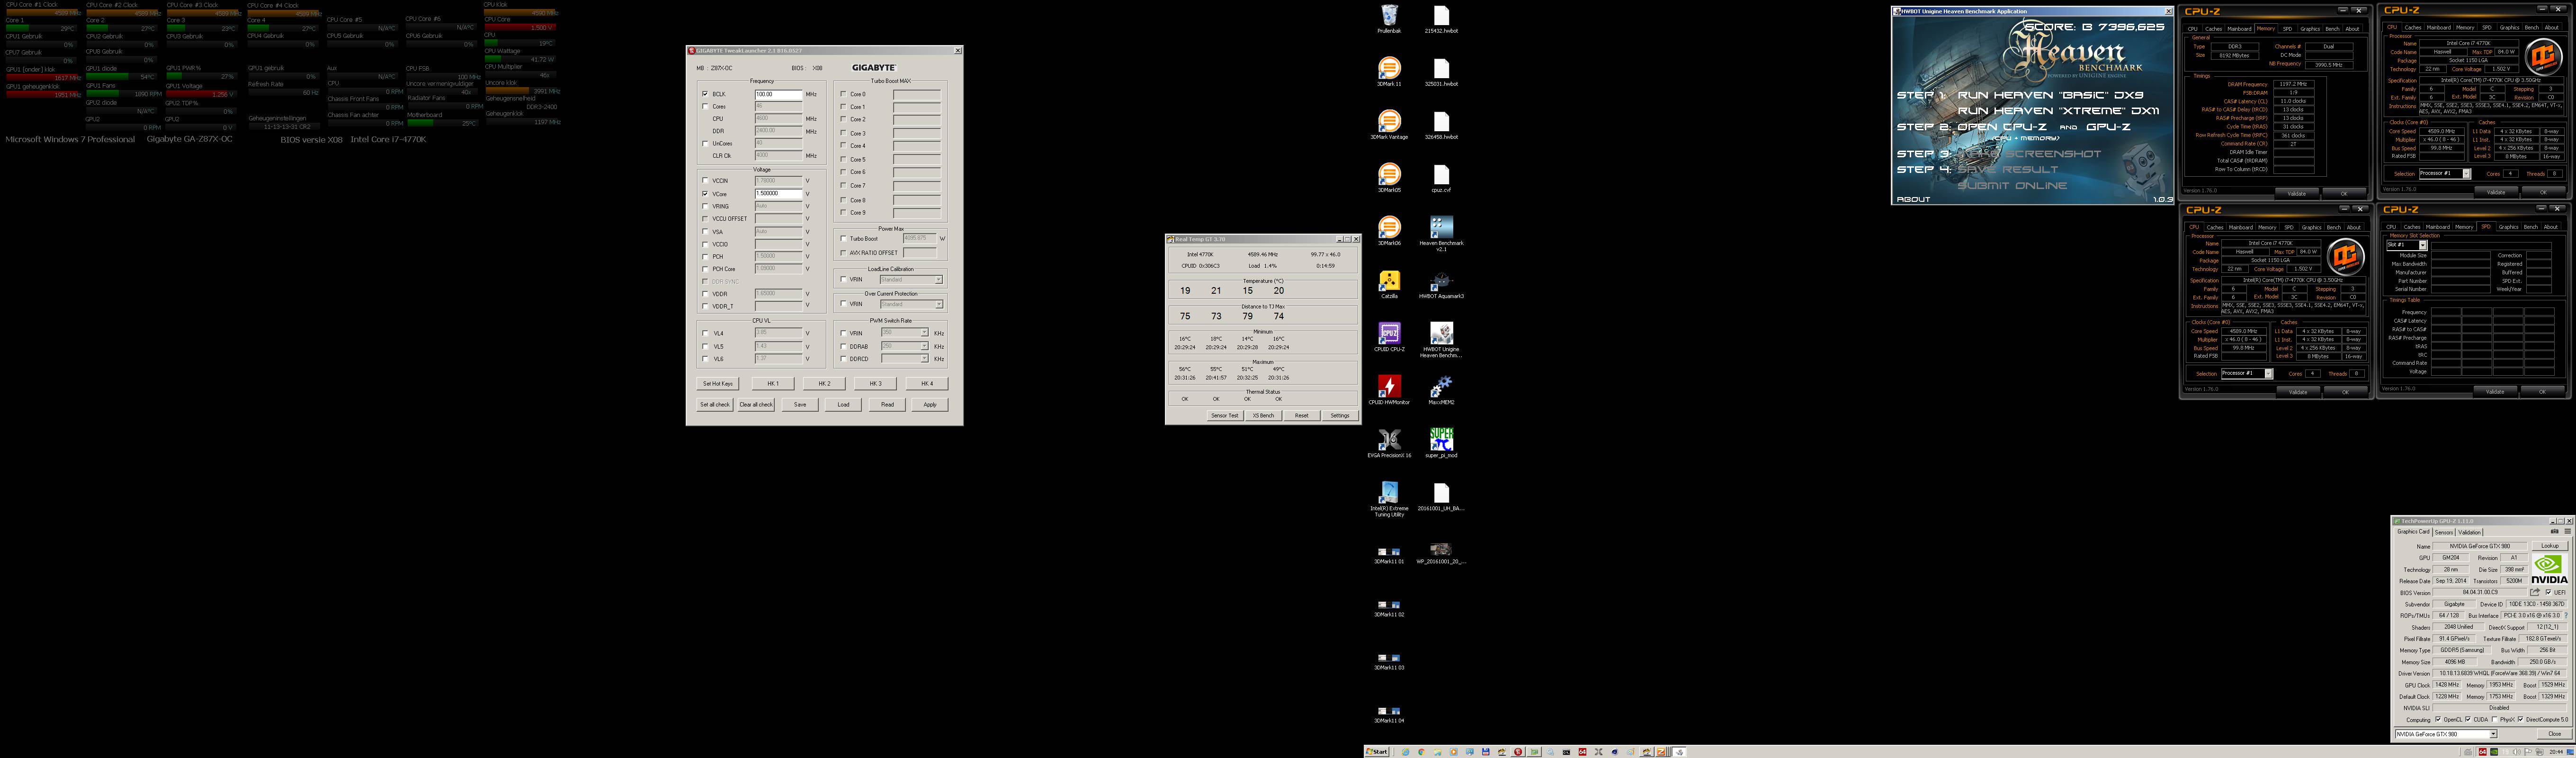Click the HK 1 button in TweakLauncher

773,384
